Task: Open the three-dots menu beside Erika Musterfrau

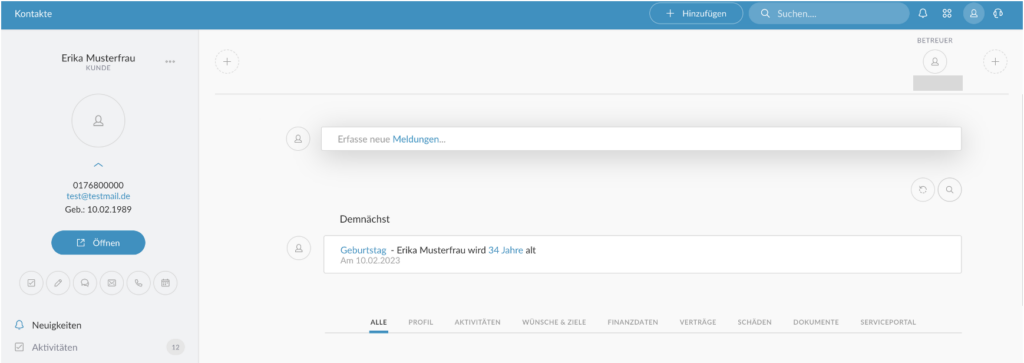Action: tap(170, 62)
